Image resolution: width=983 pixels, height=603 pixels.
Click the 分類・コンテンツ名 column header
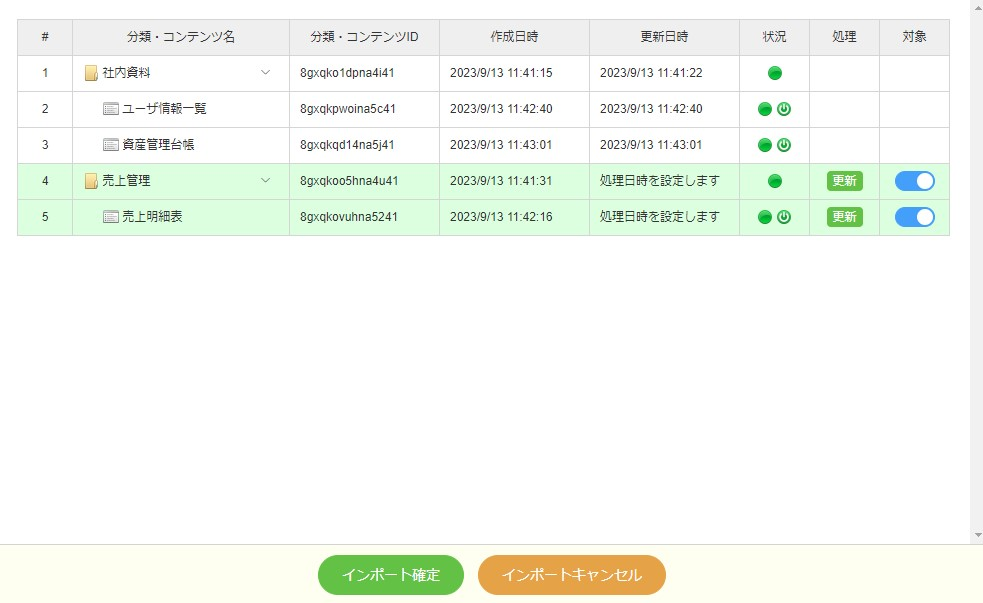point(181,37)
